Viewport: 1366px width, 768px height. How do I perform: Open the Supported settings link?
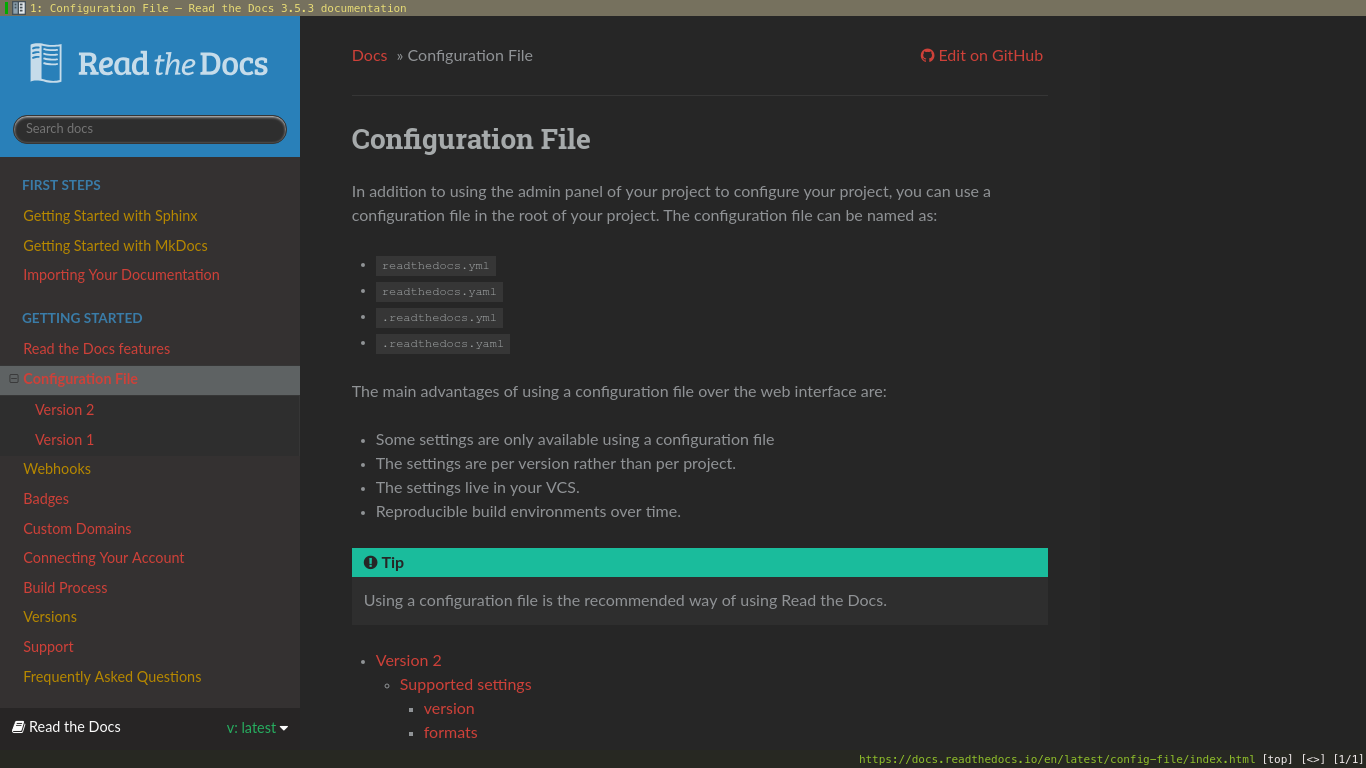click(x=465, y=685)
